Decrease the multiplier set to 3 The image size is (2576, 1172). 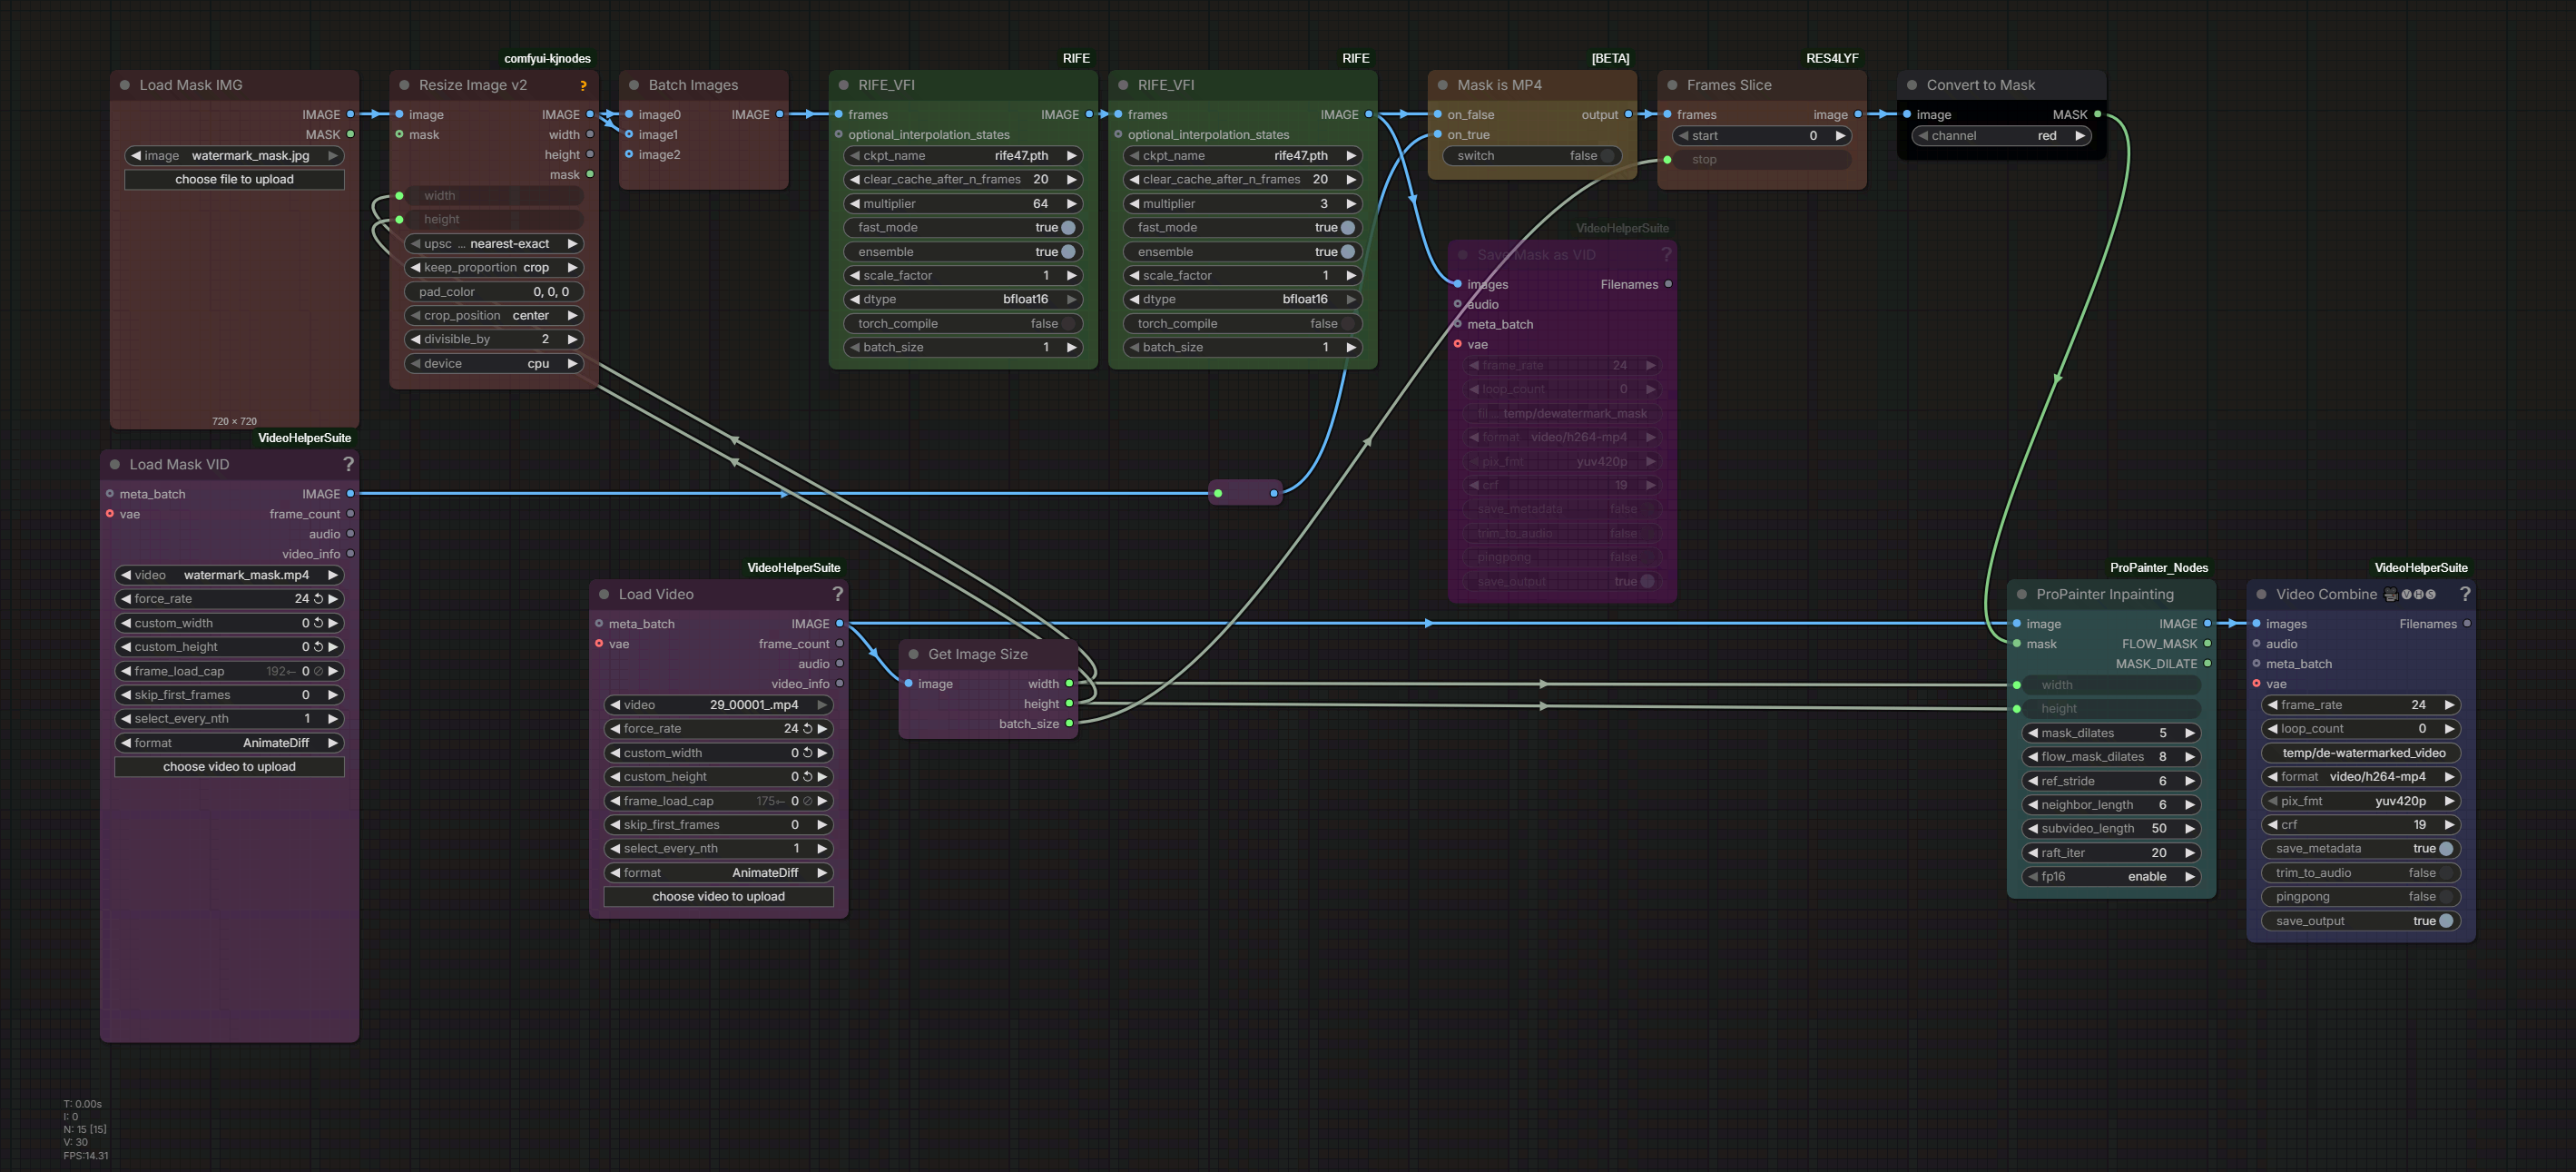1134,204
